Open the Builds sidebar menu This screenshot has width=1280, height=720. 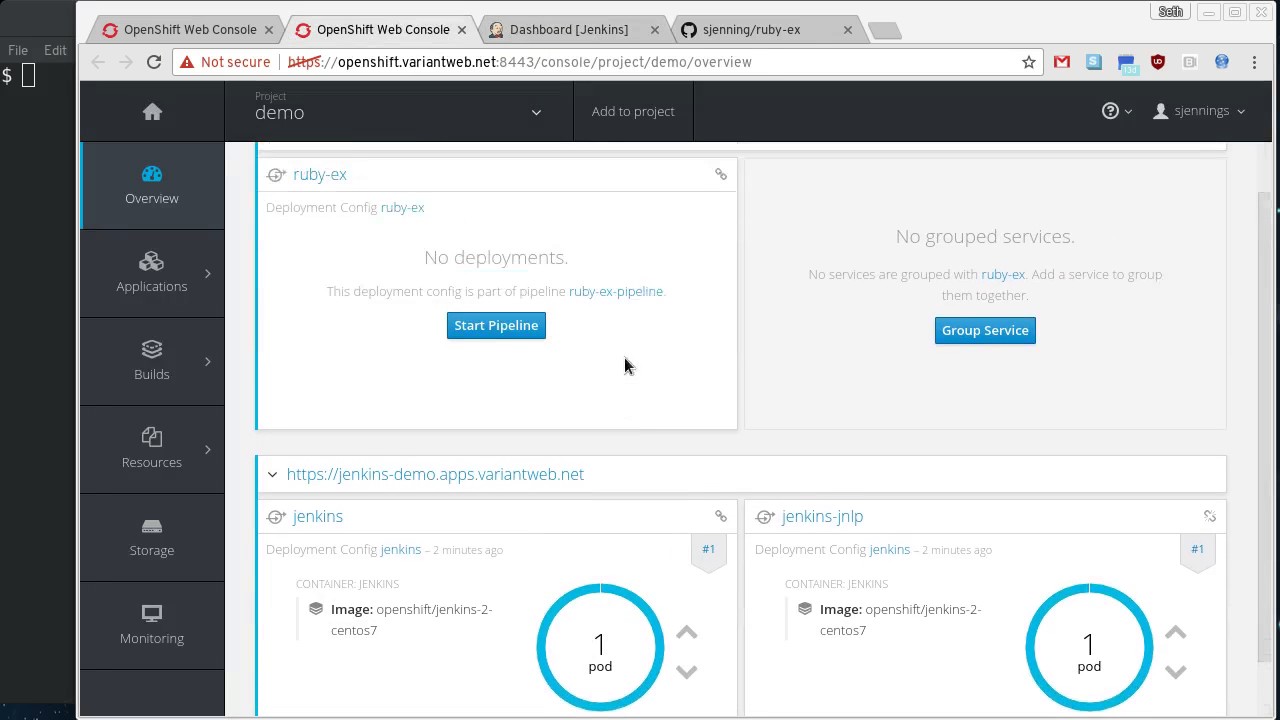point(152,362)
